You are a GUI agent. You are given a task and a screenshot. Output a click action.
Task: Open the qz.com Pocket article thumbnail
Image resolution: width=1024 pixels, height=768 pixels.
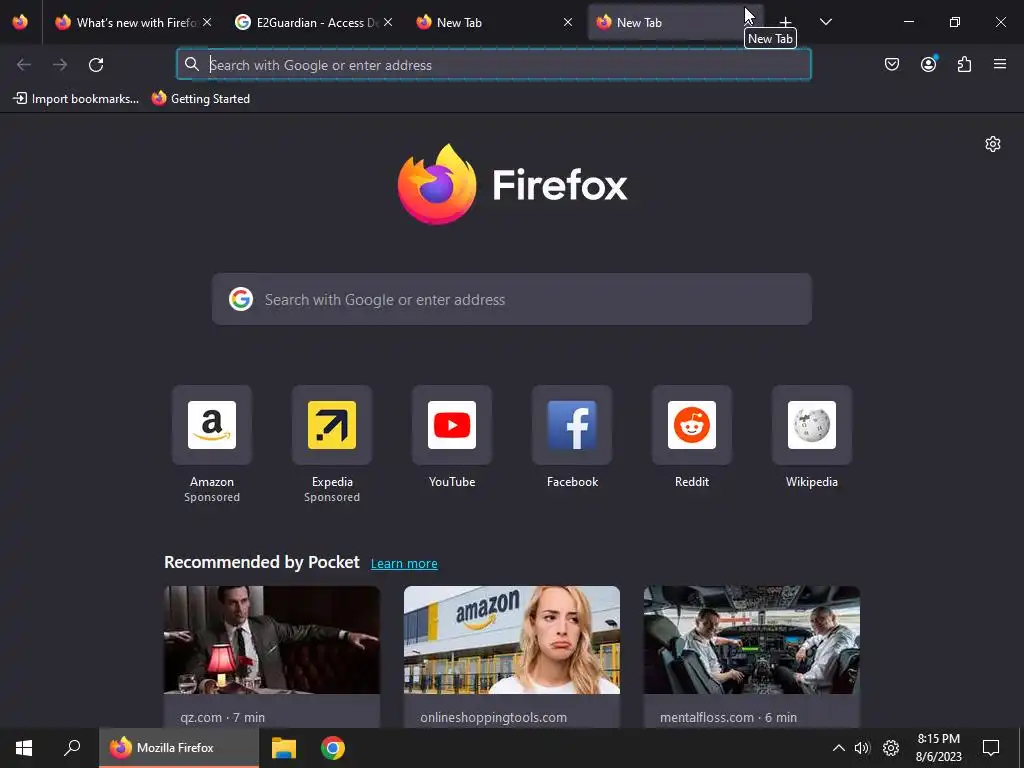tap(272, 640)
